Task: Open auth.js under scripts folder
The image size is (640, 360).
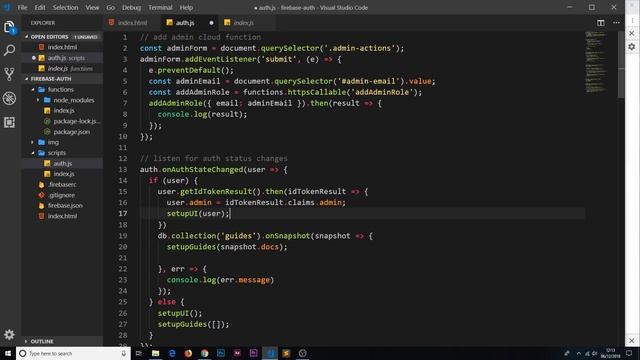Action: pos(62,163)
